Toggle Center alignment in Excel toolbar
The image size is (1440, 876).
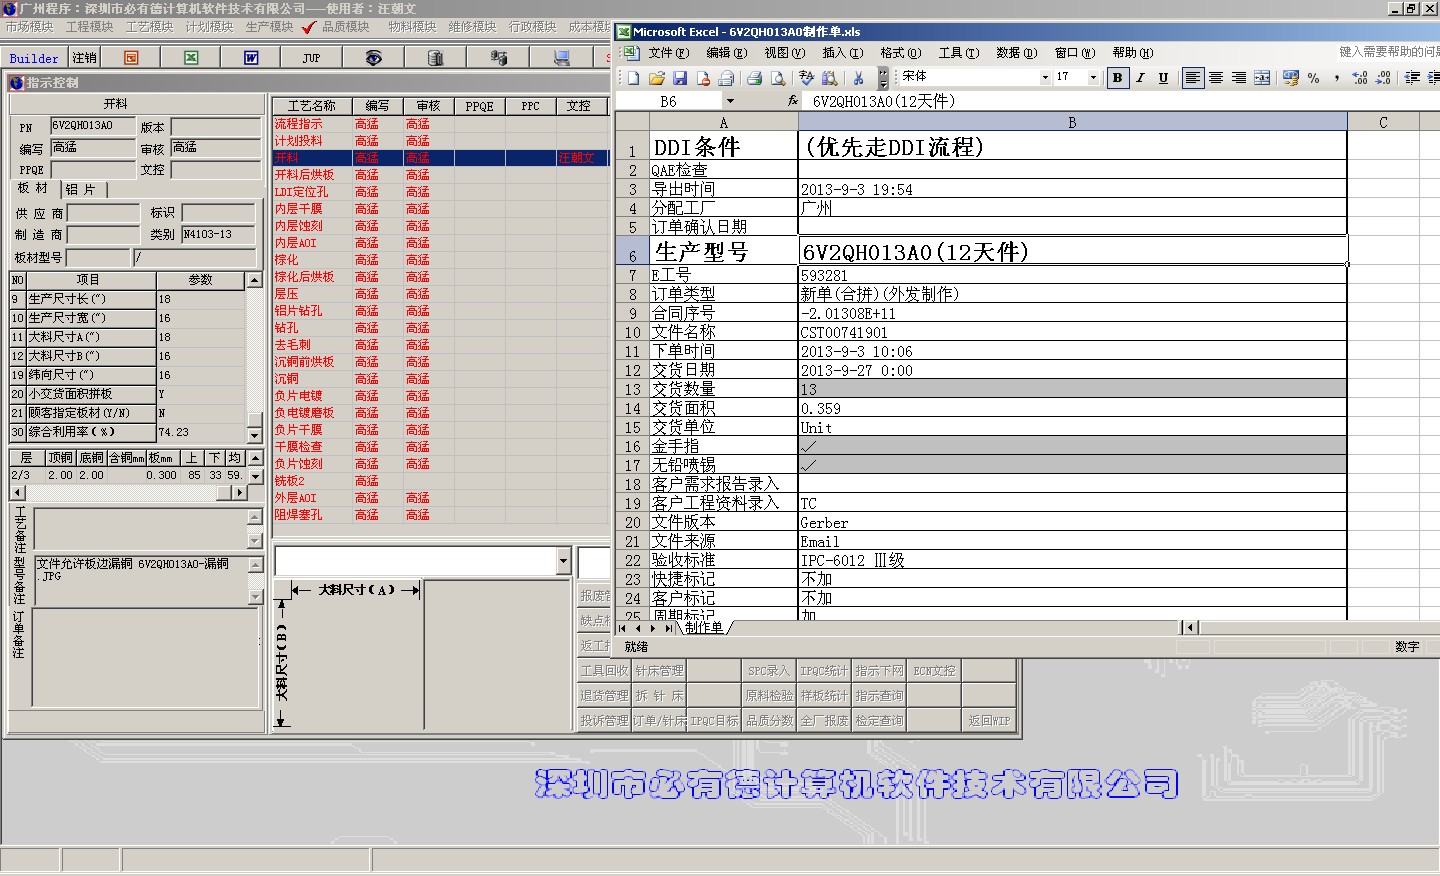point(1216,78)
